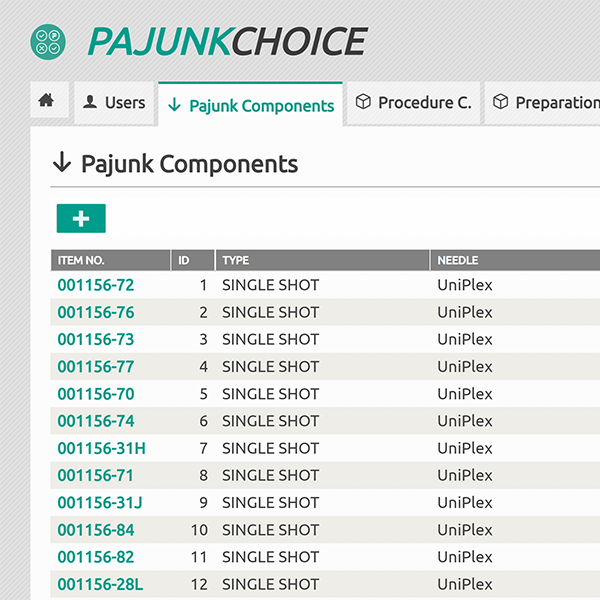Open item 001156-31J link
The image size is (600, 600).
tap(100, 502)
